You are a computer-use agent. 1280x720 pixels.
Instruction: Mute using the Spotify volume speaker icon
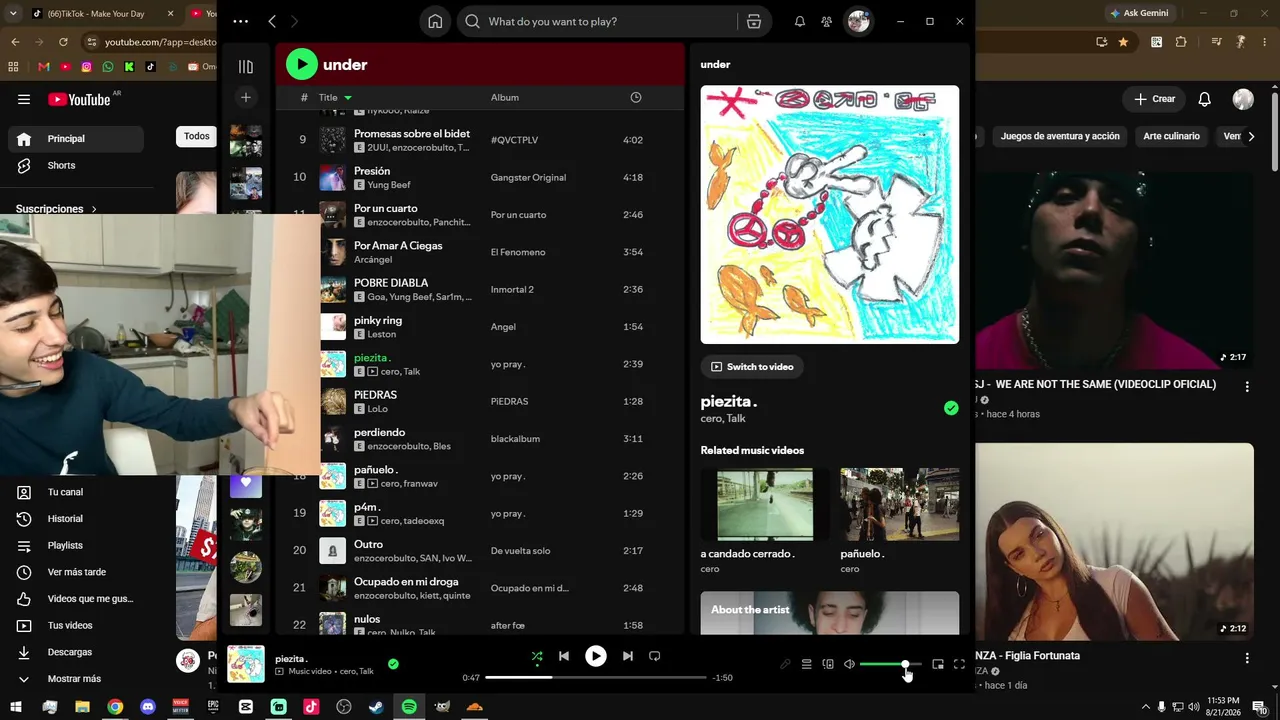tap(849, 664)
